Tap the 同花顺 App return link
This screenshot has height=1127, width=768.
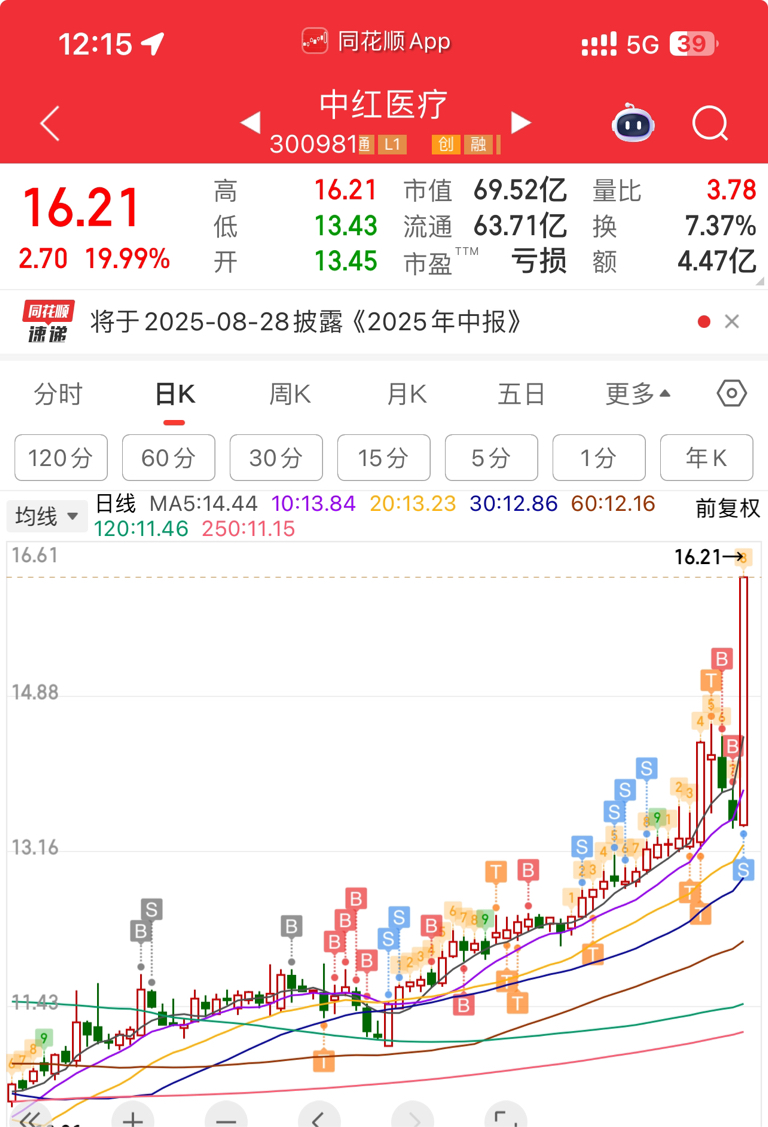(x=376, y=42)
